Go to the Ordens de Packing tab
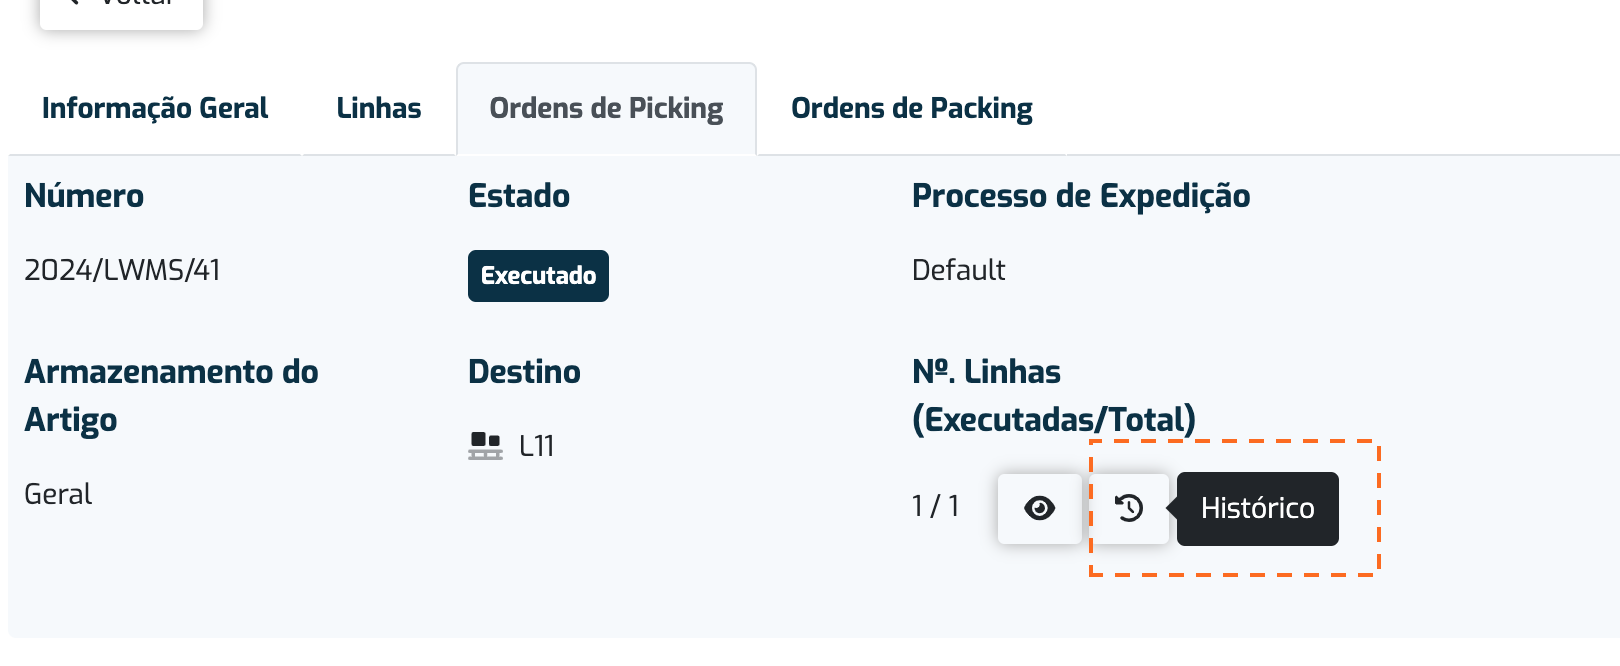1620x666 pixels. click(x=912, y=108)
